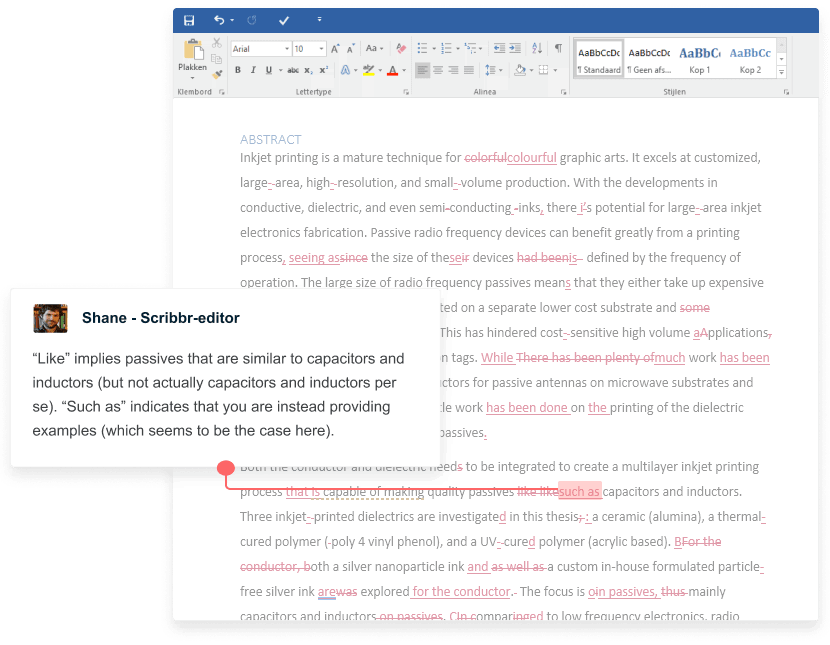The width and height of the screenshot is (830, 645).
Task: Select the highlighted 'such as' tracked insertion
Action: (580, 492)
